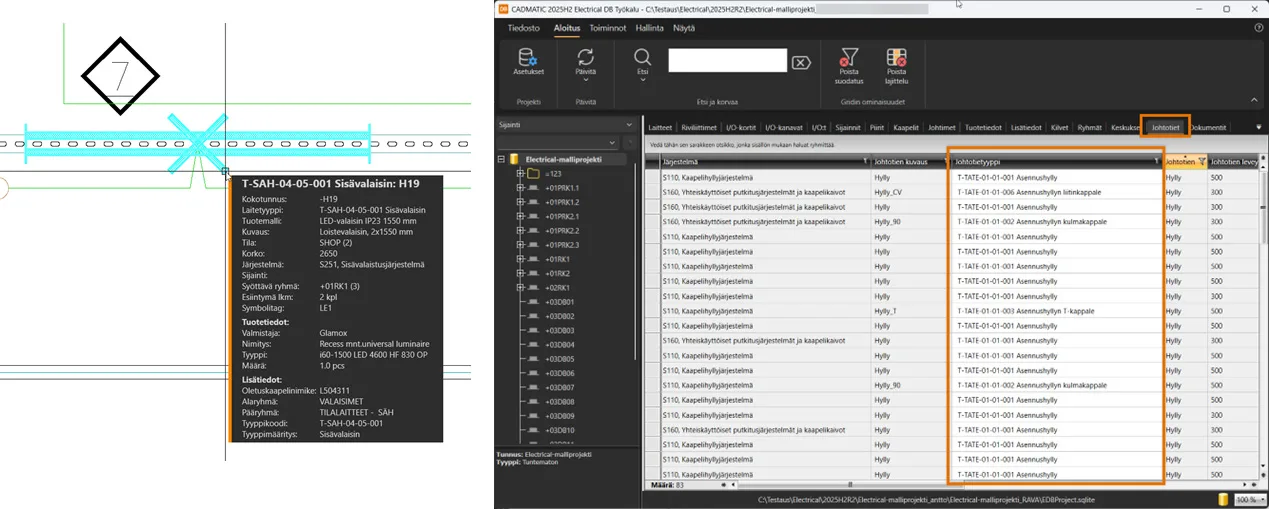Select the +02RK1 location in the tree
This screenshot has height=509, width=1269.
pos(557,286)
